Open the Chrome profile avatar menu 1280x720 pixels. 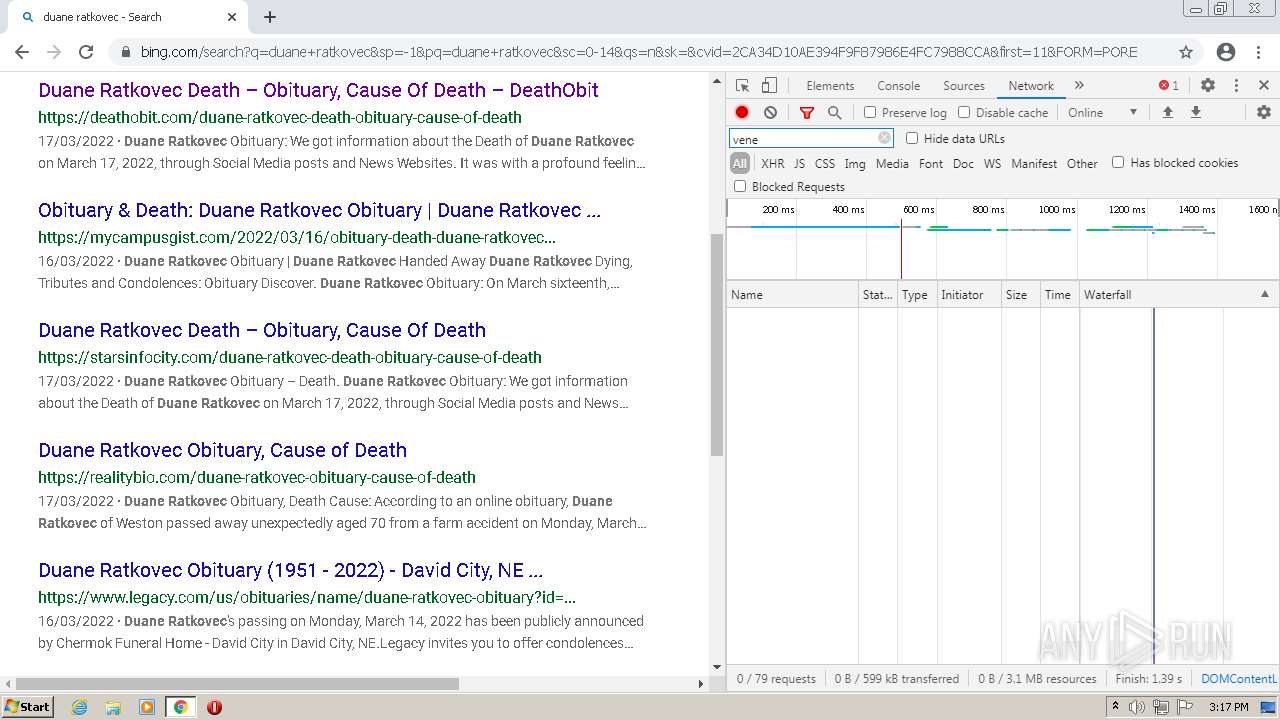tap(1226, 52)
